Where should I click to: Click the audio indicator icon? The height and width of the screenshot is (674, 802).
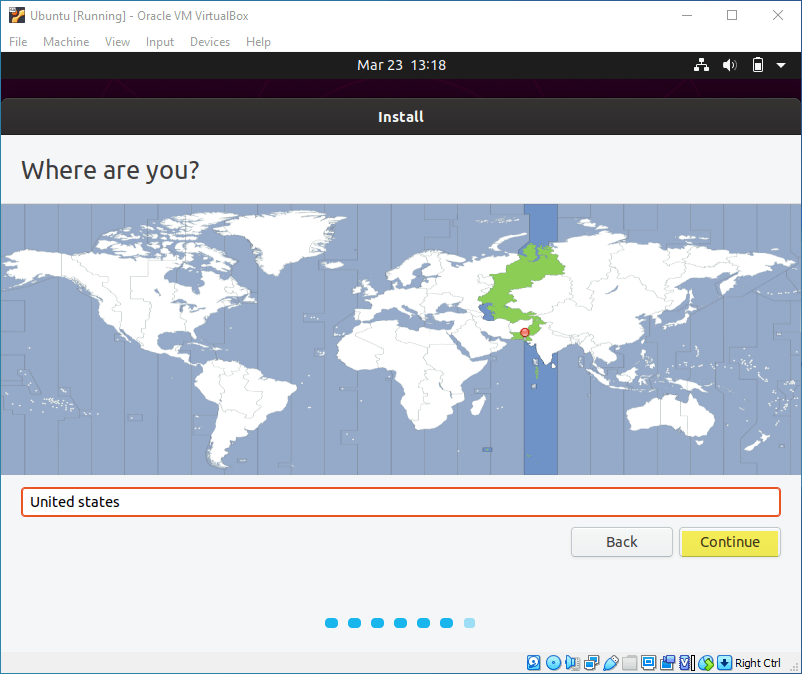click(x=572, y=663)
